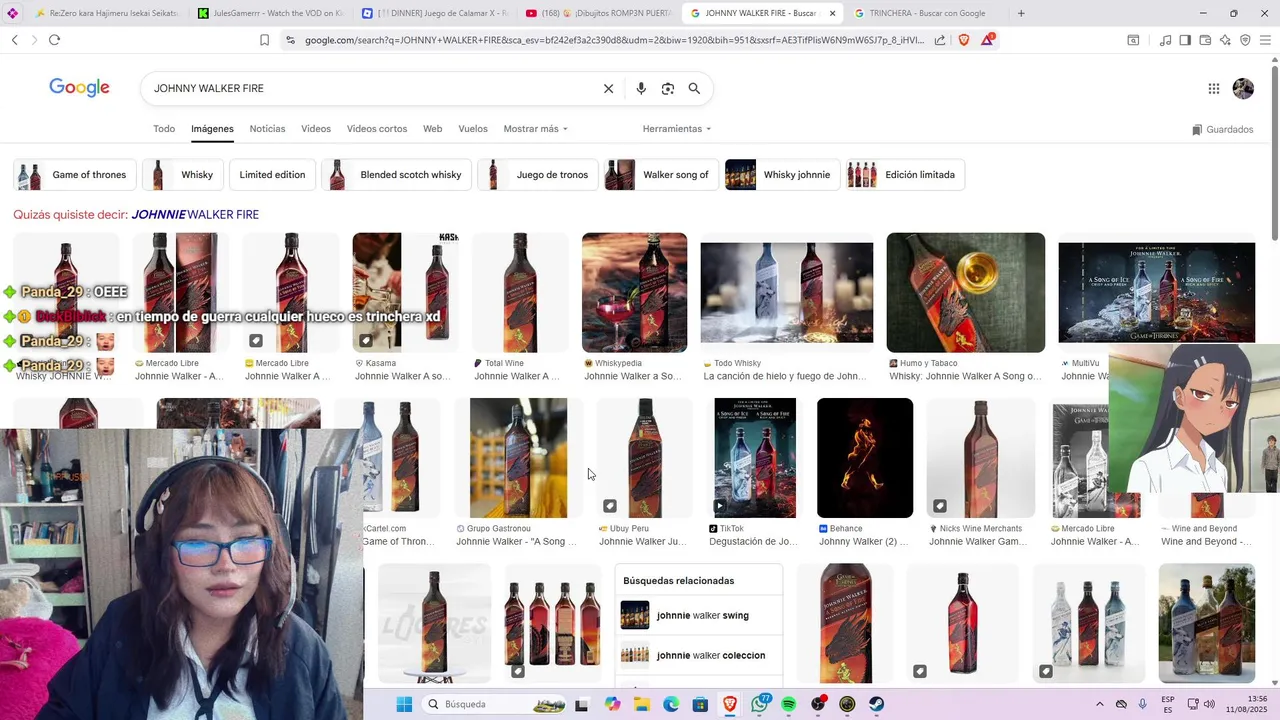The width and height of the screenshot is (1280, 720).
Task: Open the Whiskypedia cocktail image result
Action: tap(634, 293)
